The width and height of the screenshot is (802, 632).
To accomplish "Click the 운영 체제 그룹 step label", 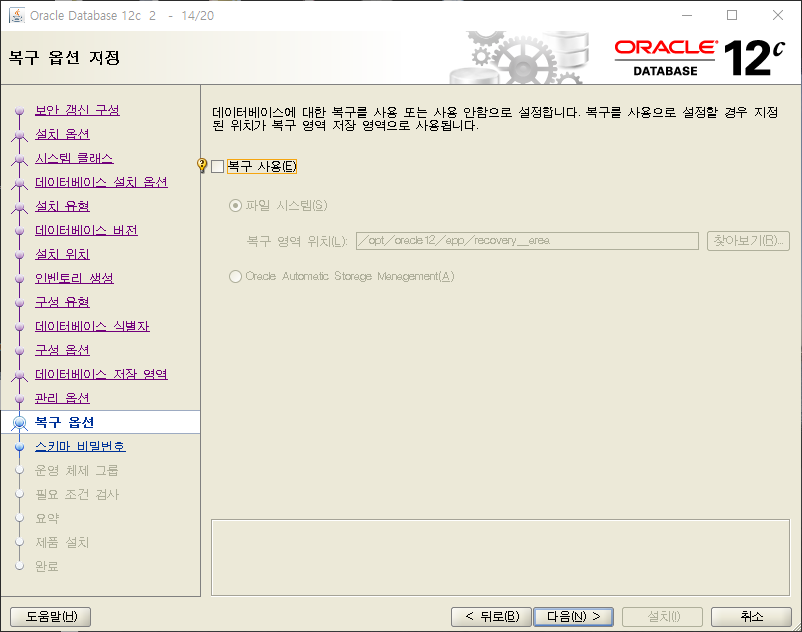I will pyautogui.click(x=77, y=470).
